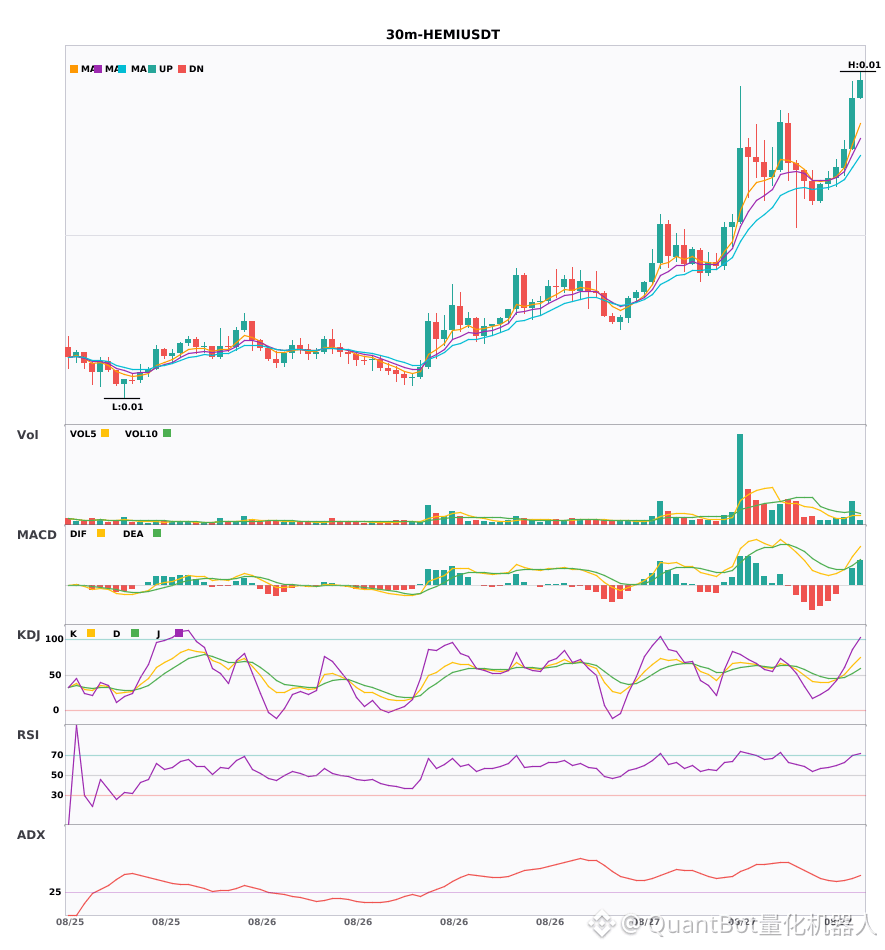Viewport: 885px width, 950px height.
Task: Click the ADX axis value 25
Action: click(x=55, y=892)
